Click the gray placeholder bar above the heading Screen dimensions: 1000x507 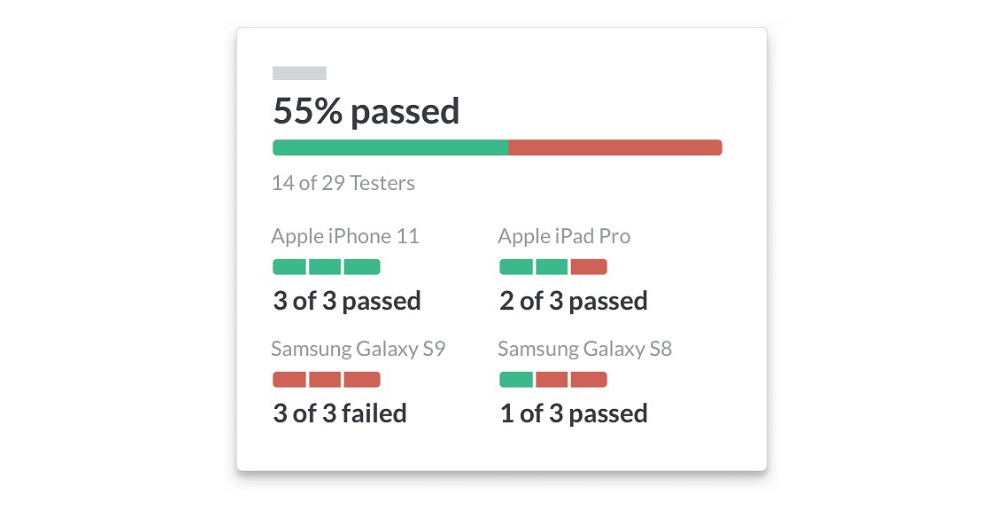point(299,73)
